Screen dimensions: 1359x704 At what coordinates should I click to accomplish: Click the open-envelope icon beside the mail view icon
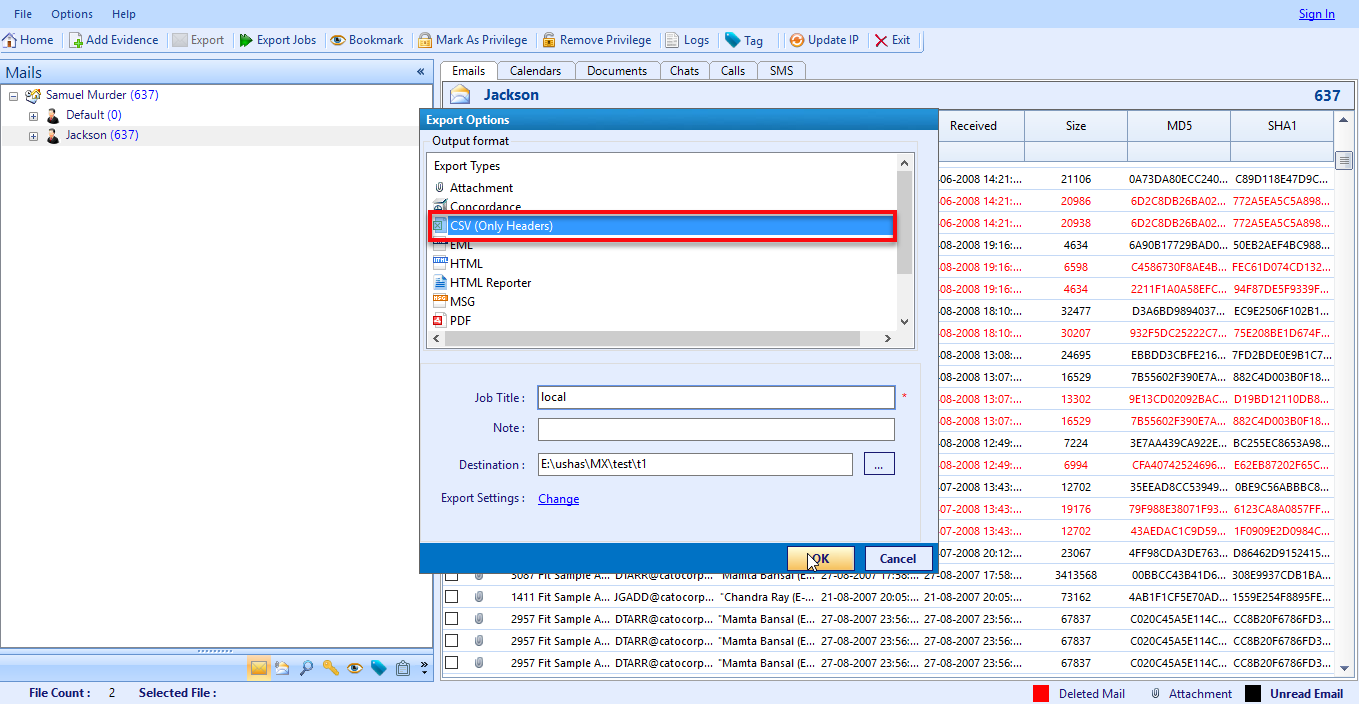pos(282,668)
